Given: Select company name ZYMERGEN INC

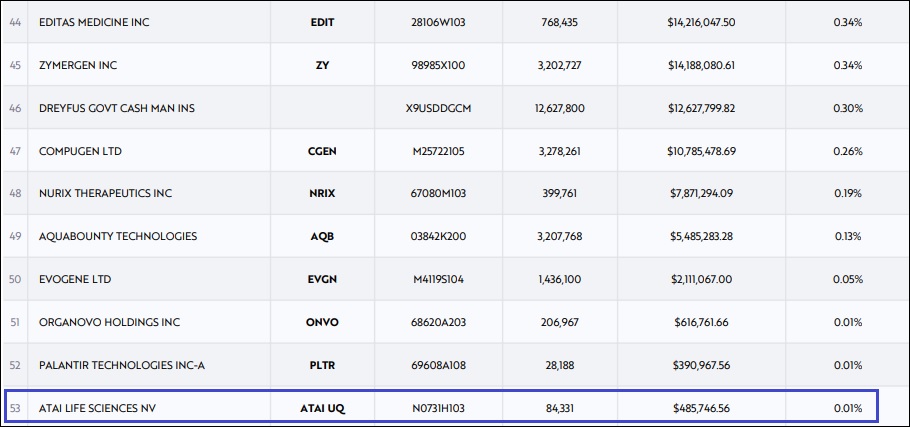Looking at the screenshot, I should [x=78, y=66].
